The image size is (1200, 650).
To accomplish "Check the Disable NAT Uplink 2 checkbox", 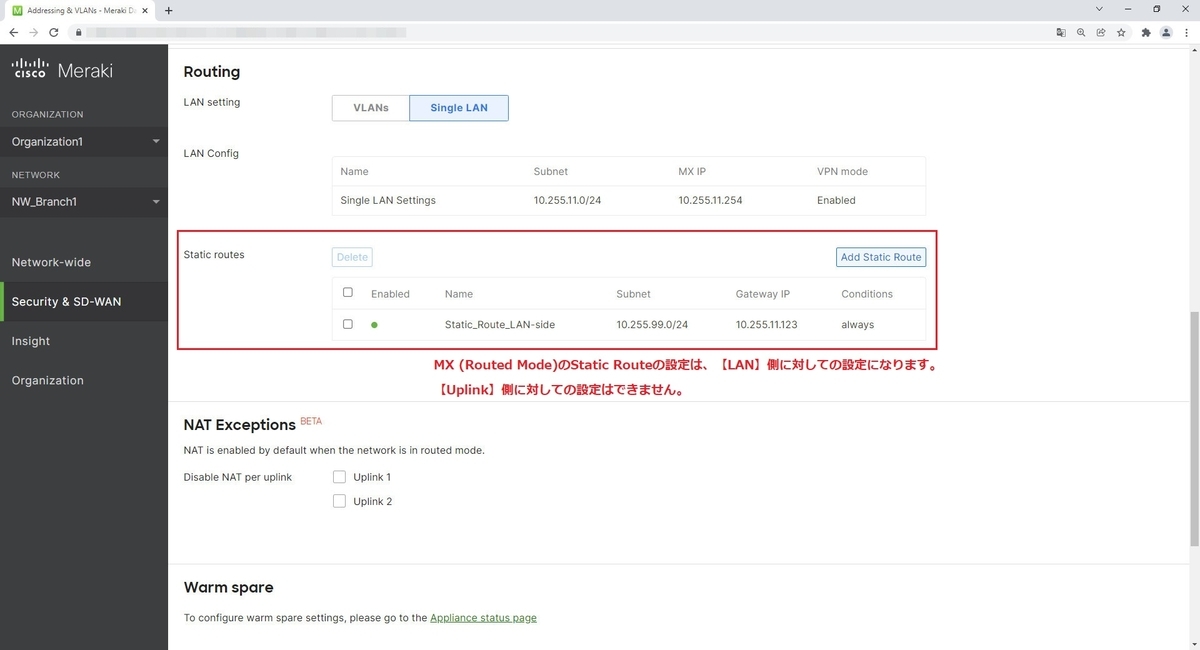I will (339, 501).
